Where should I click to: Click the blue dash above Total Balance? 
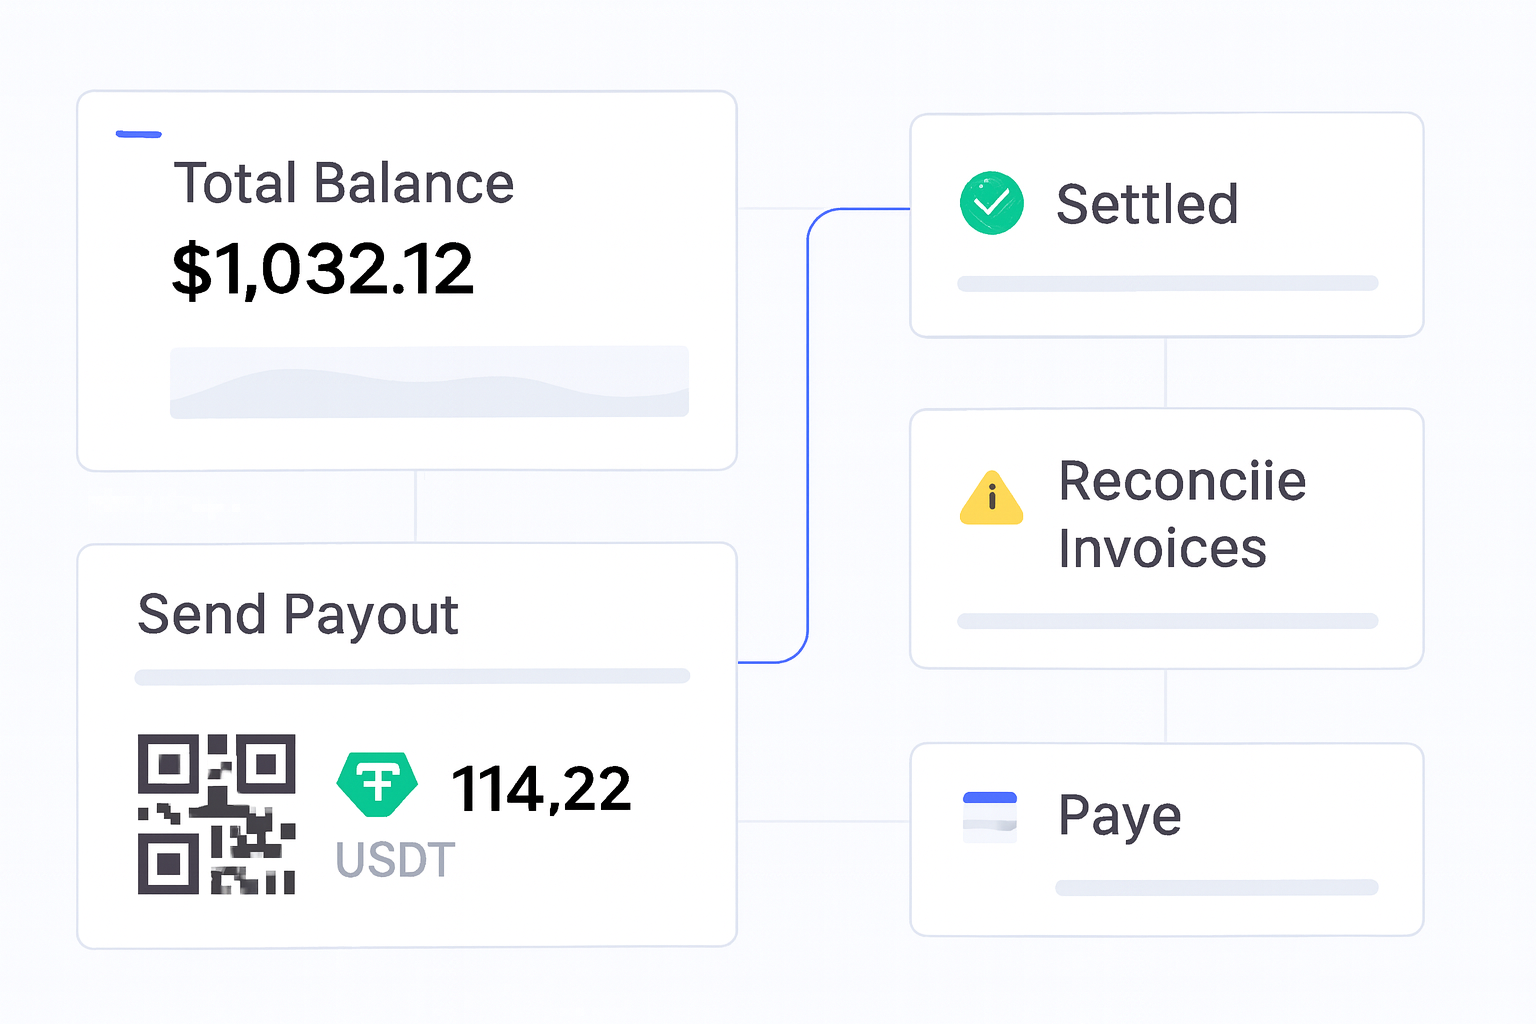tap(139, 134)
